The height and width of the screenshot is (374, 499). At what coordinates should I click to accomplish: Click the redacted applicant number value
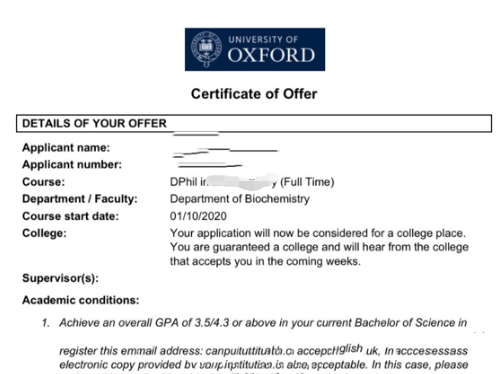210,165
